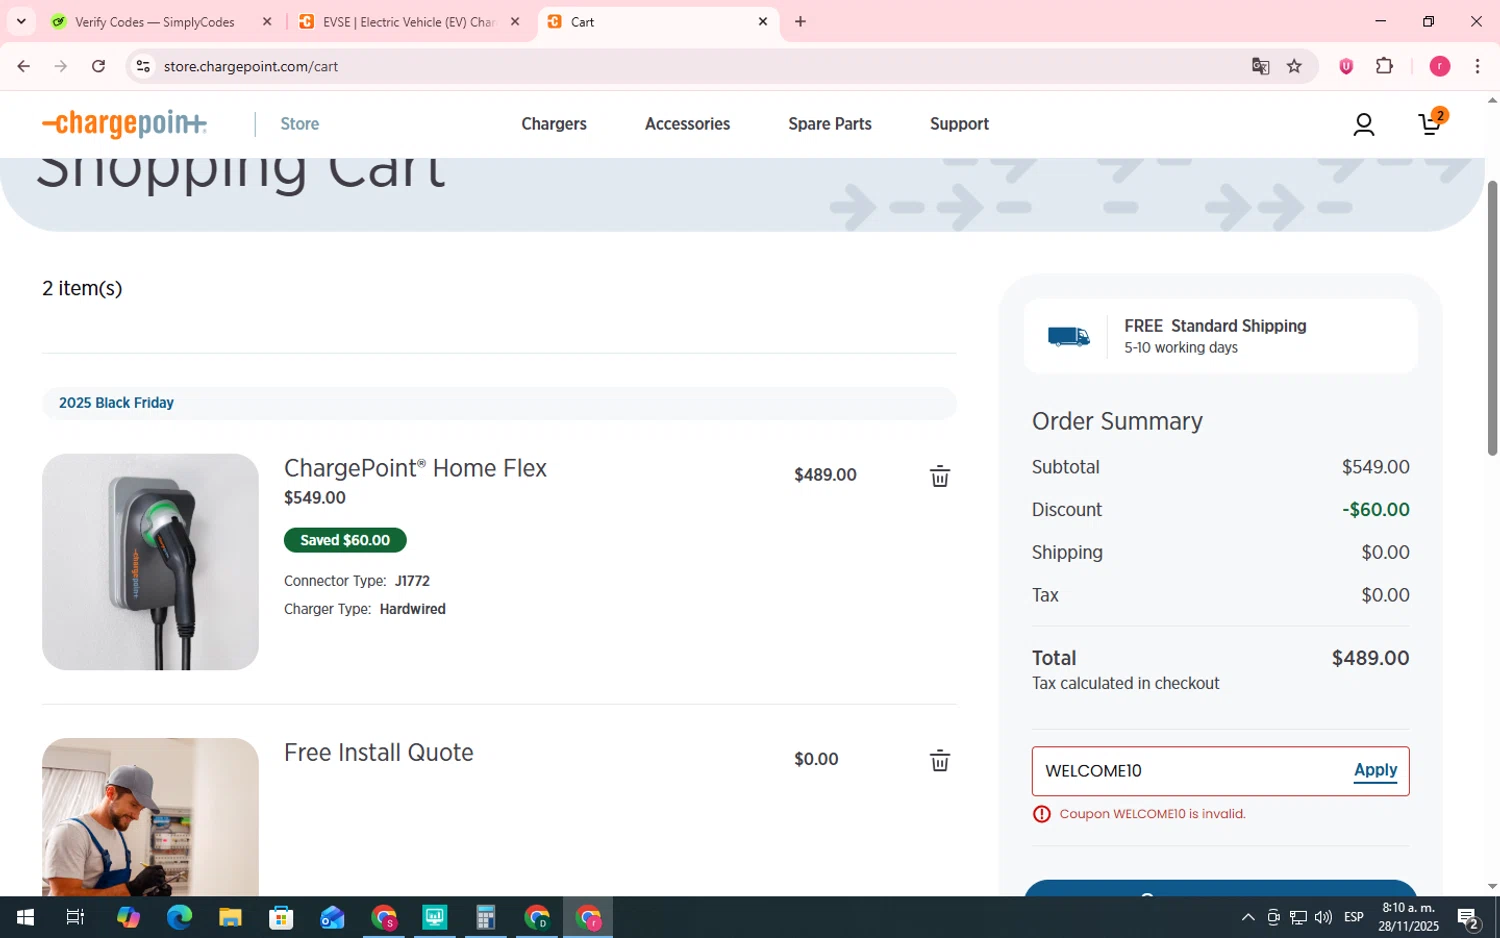Apply the coupon code

(x=1375, y=770)
